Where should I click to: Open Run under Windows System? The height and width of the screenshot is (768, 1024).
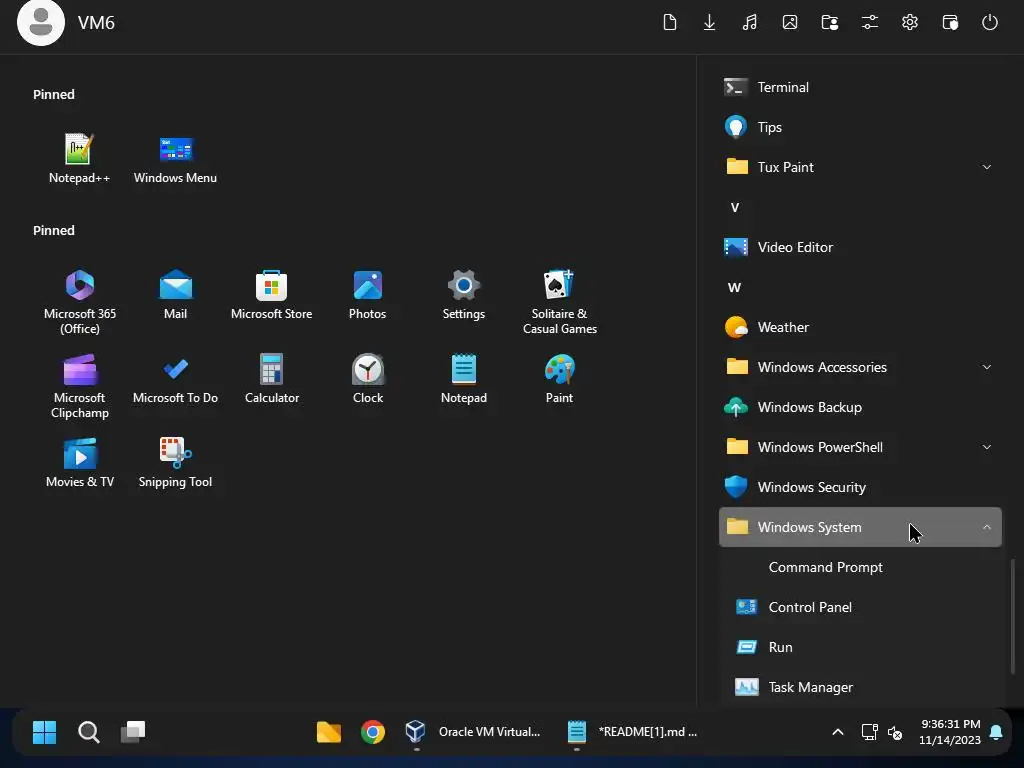coord(860,647)
